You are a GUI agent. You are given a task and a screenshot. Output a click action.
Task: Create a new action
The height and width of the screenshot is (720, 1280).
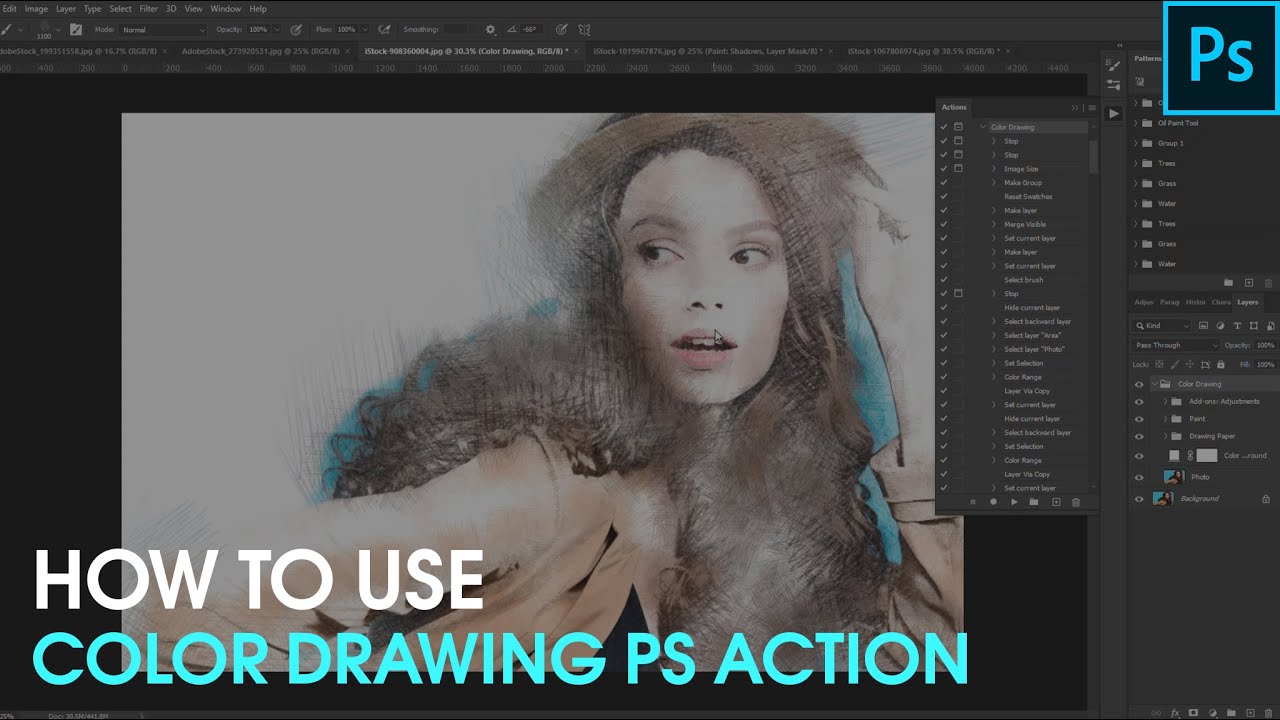tap(1056, 502)
